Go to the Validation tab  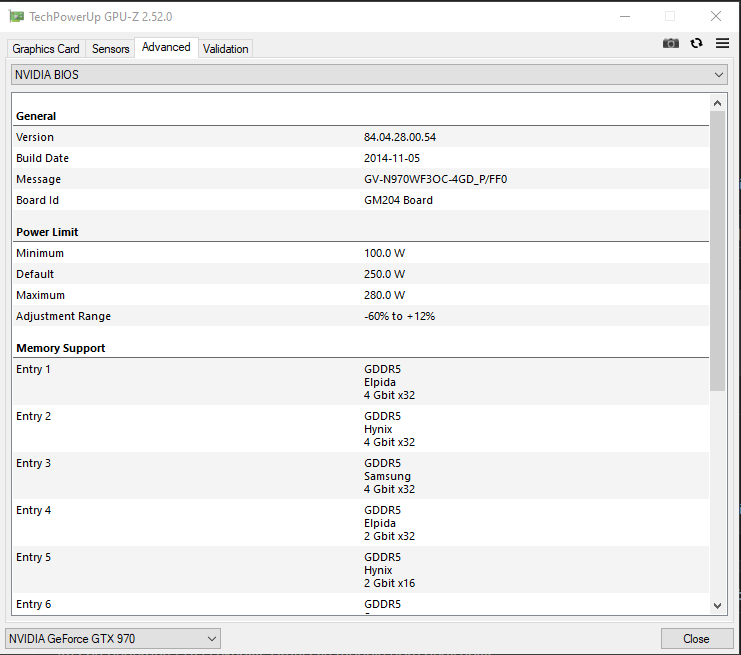pyautogui.click(x=225, y=49)
